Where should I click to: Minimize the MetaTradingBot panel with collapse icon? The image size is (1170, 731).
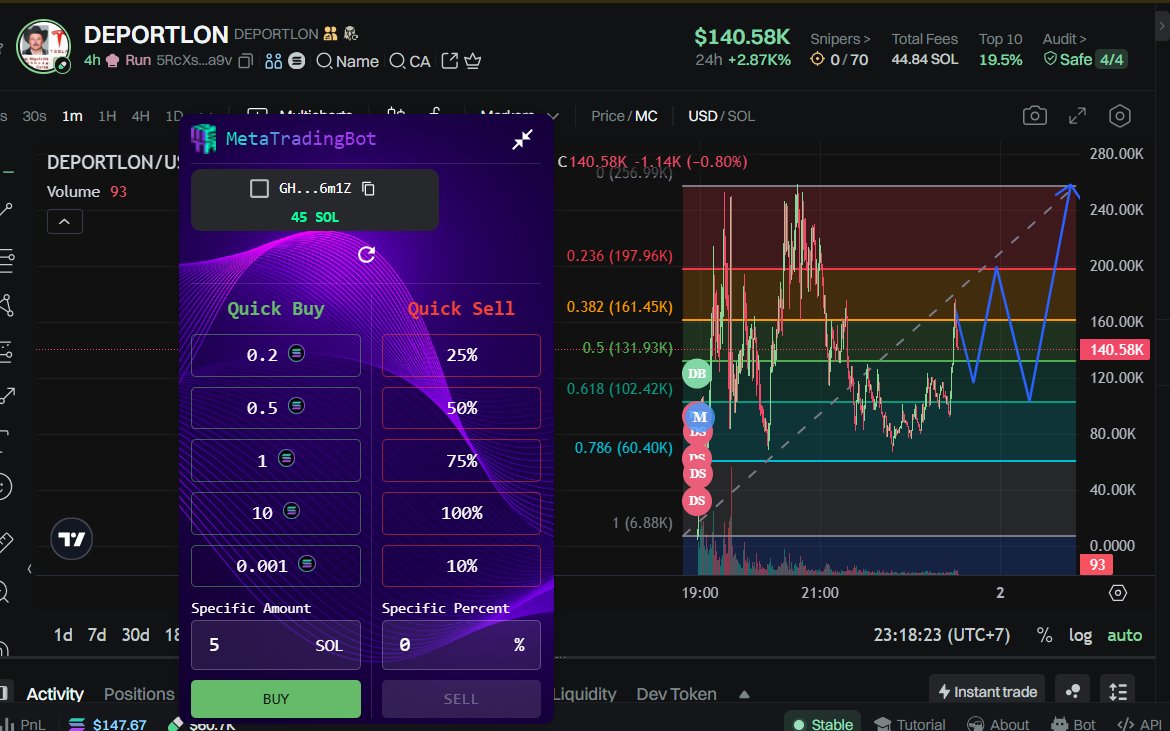(x=522, y=139)
